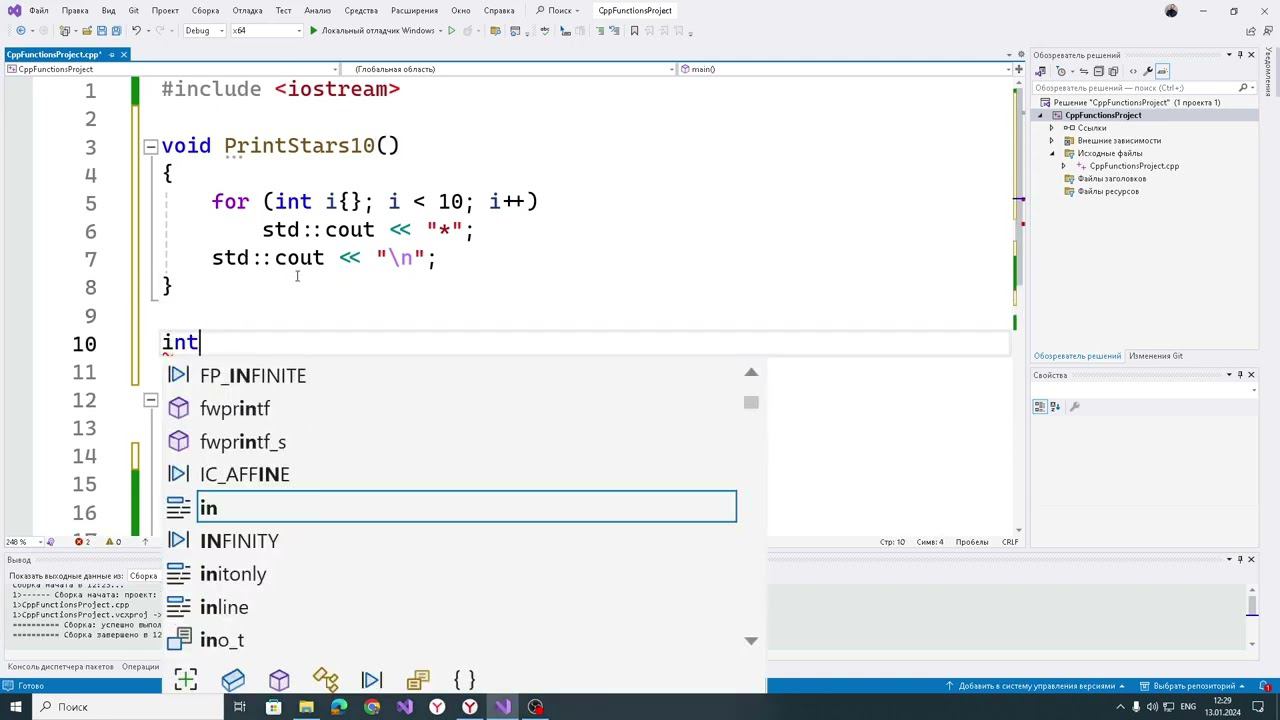Image resolution: width=1280 pixels, height=720 pixels.
Task: Toggle the preview selected items icon in Solution Explorer
Action: (1163, 71)
